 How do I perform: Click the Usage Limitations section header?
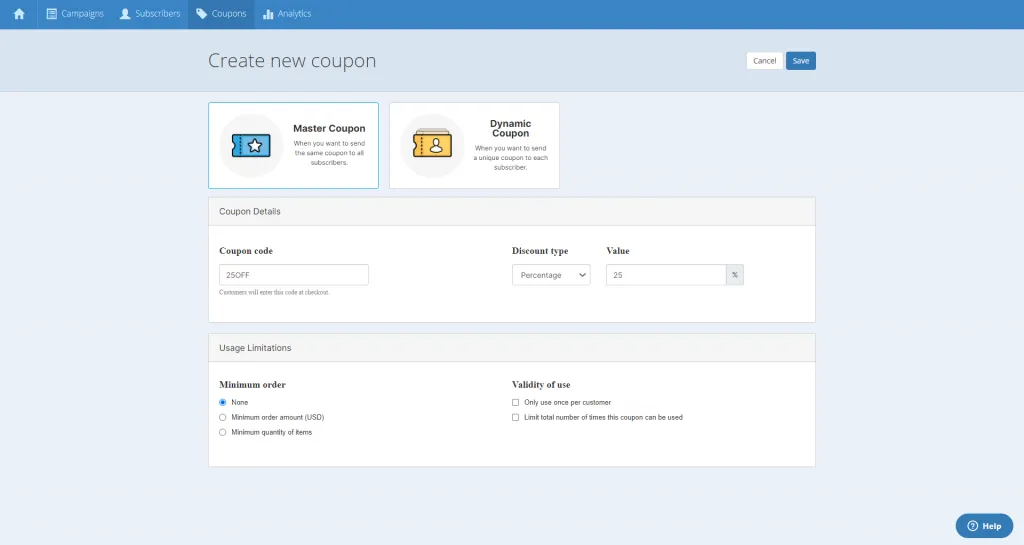pos(512,348)
